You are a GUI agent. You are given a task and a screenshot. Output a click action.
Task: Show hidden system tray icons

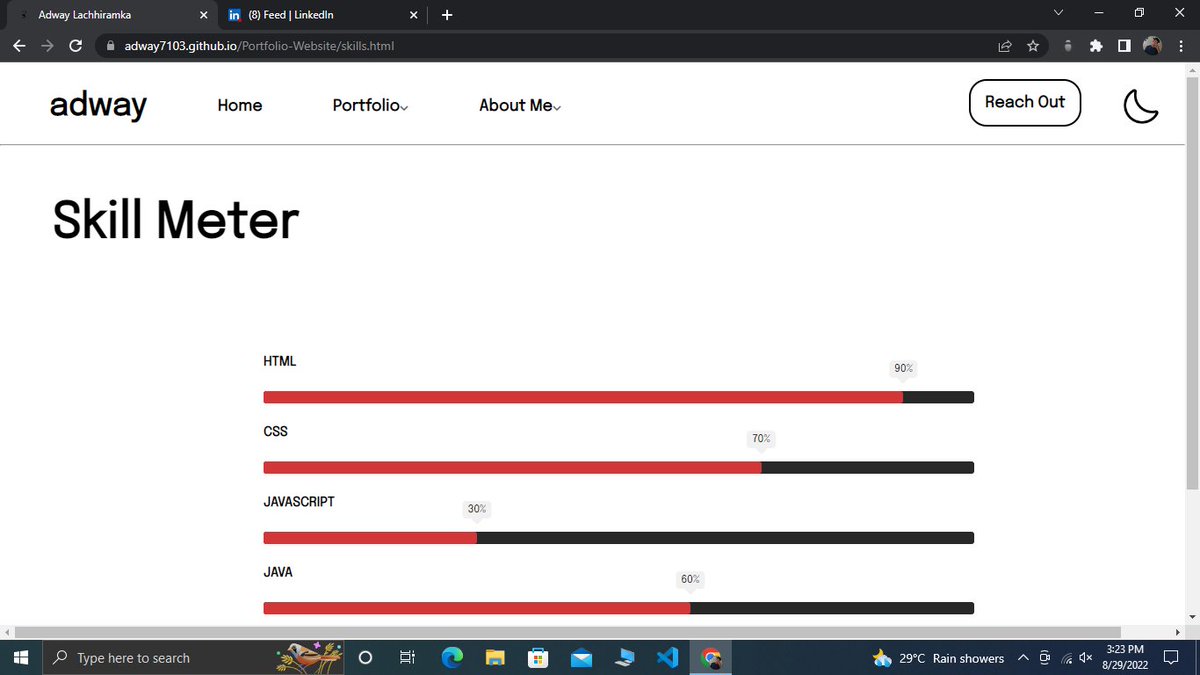(1023, 658)
